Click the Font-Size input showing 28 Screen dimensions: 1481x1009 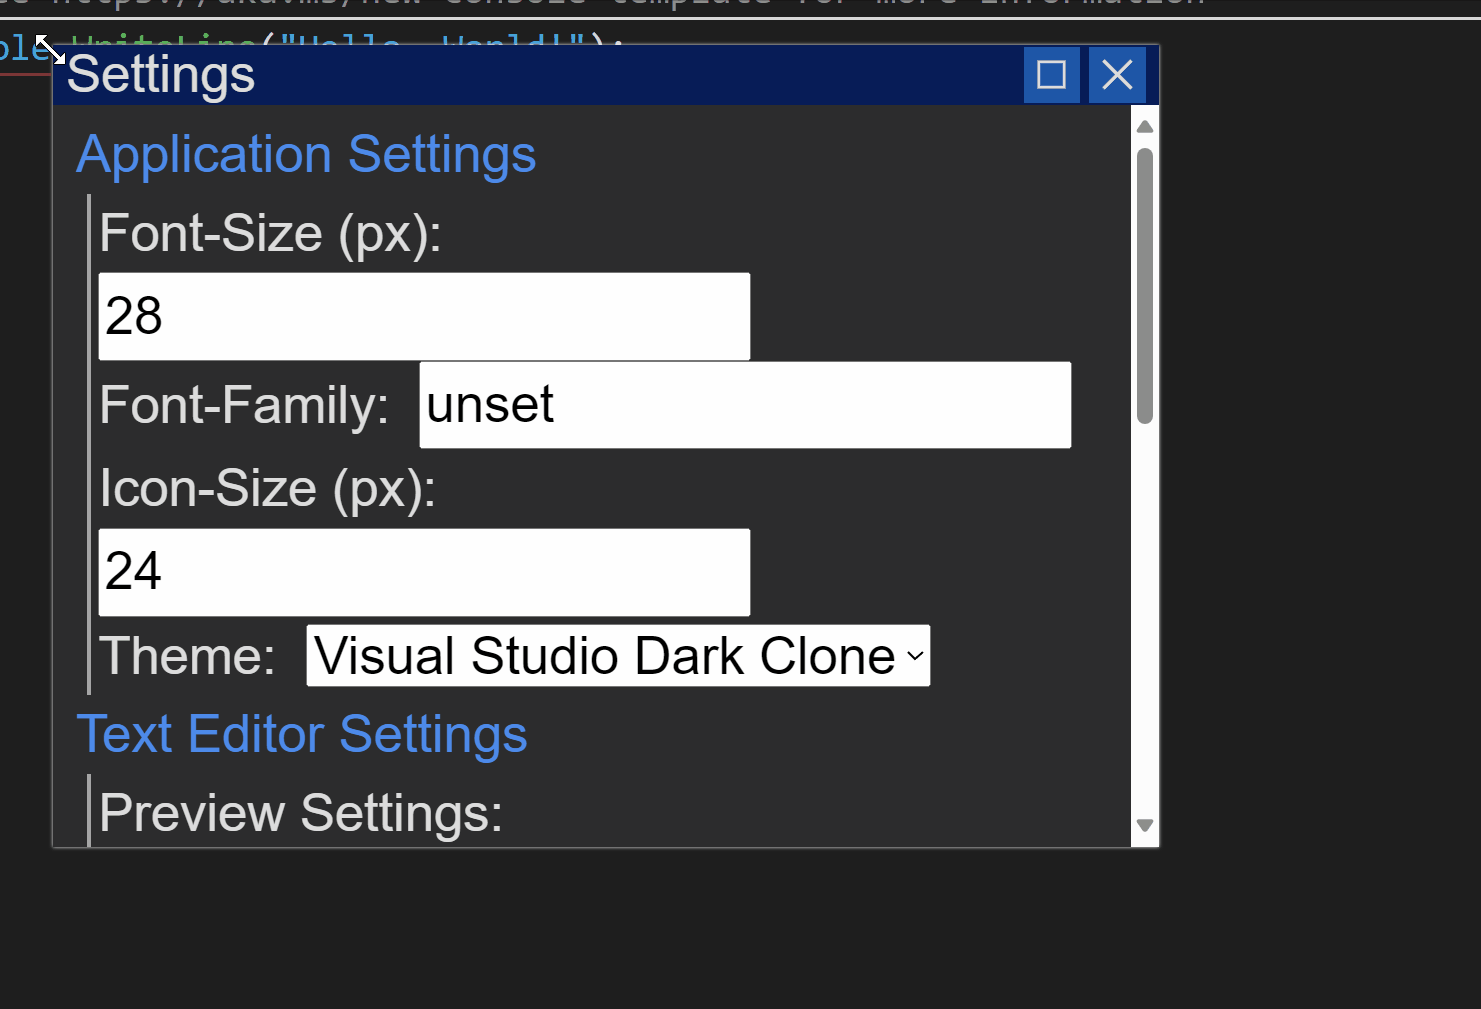tap(423, 316)
